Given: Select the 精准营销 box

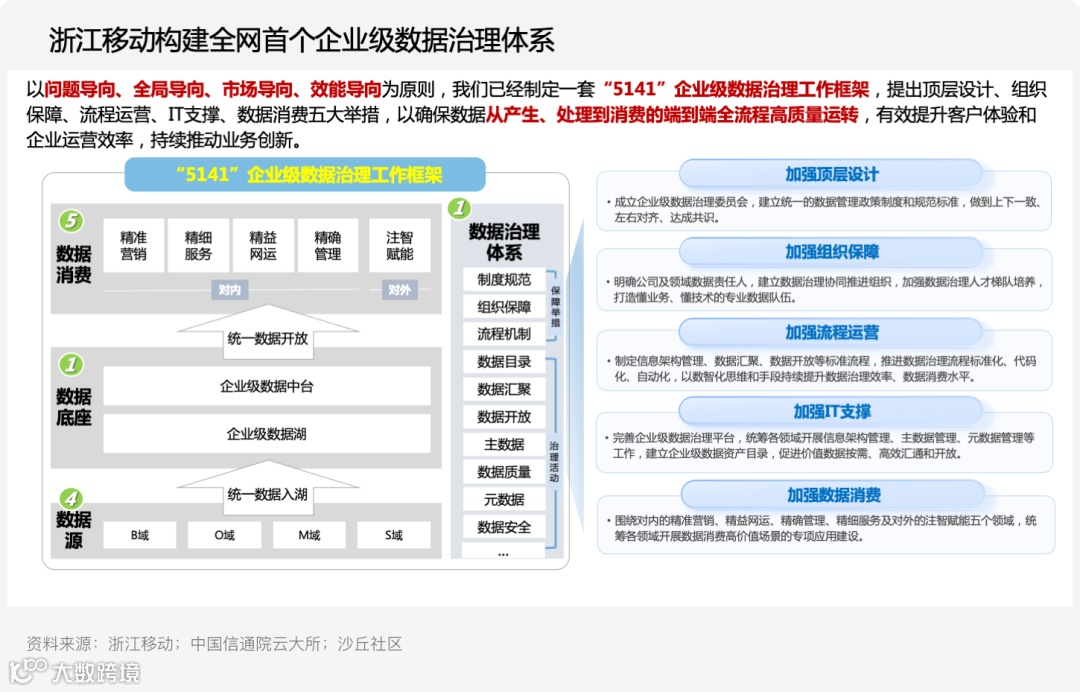Looking at the screenshot, I should click(x=134, y=246).
